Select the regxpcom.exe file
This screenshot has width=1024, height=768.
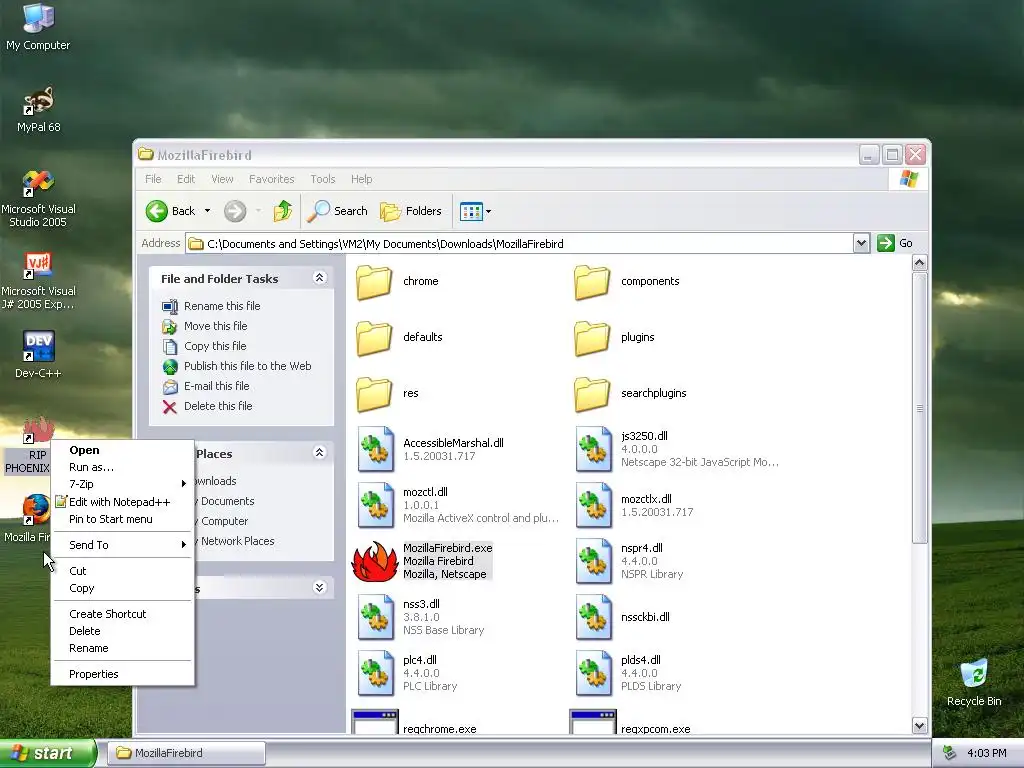[x=631, y=722]
